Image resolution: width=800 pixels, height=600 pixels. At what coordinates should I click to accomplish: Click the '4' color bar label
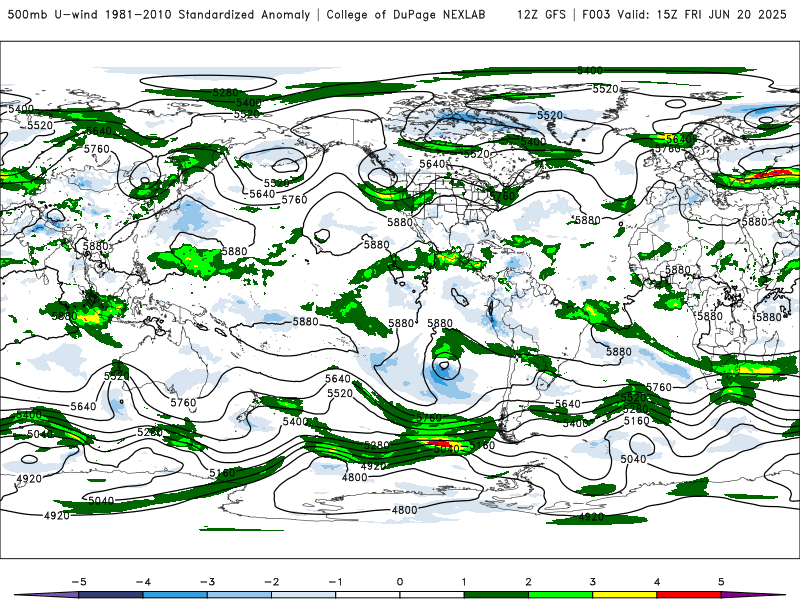657,582
